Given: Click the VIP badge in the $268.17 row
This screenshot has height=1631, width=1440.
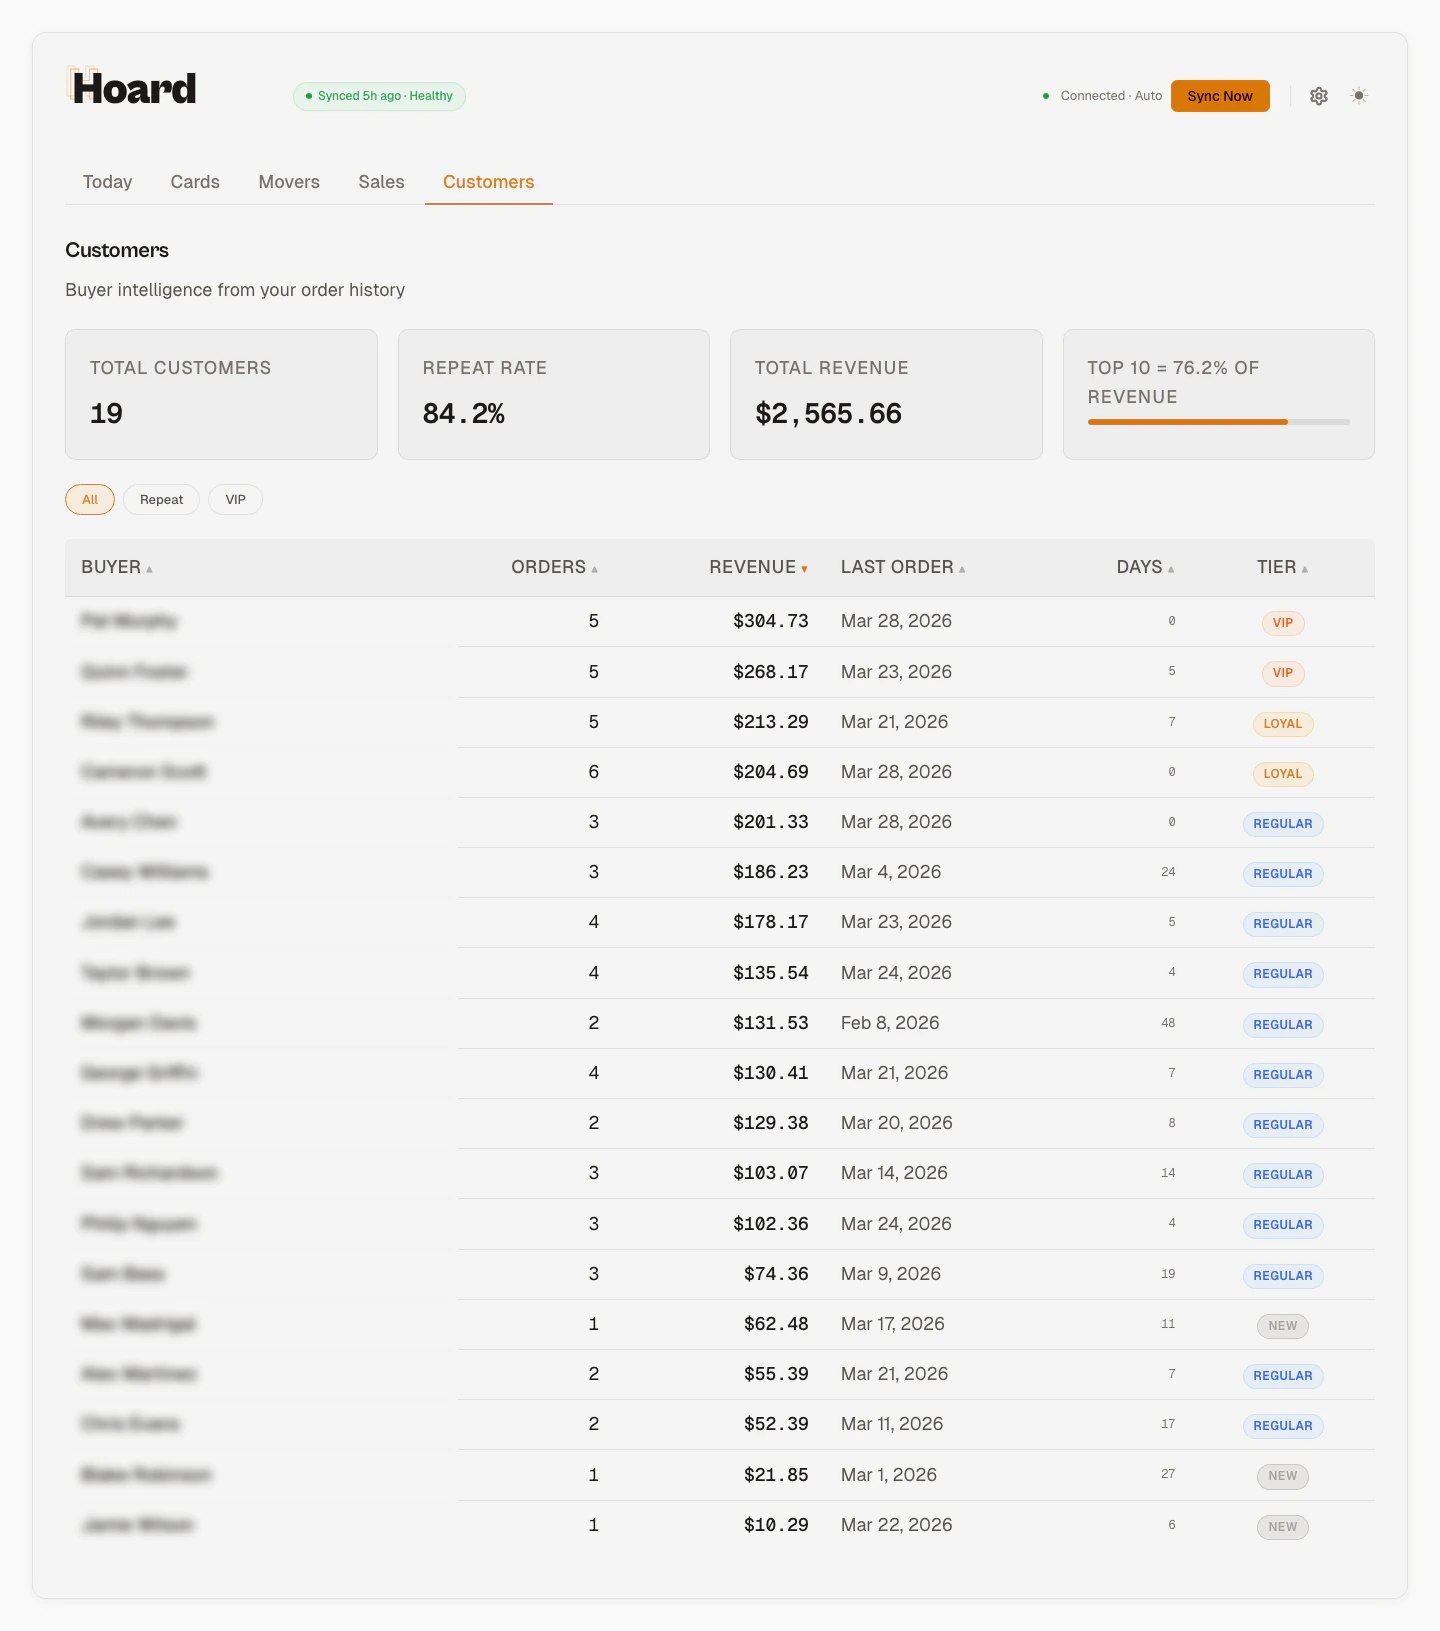Looking at the screenshot, I should 1283,673.
